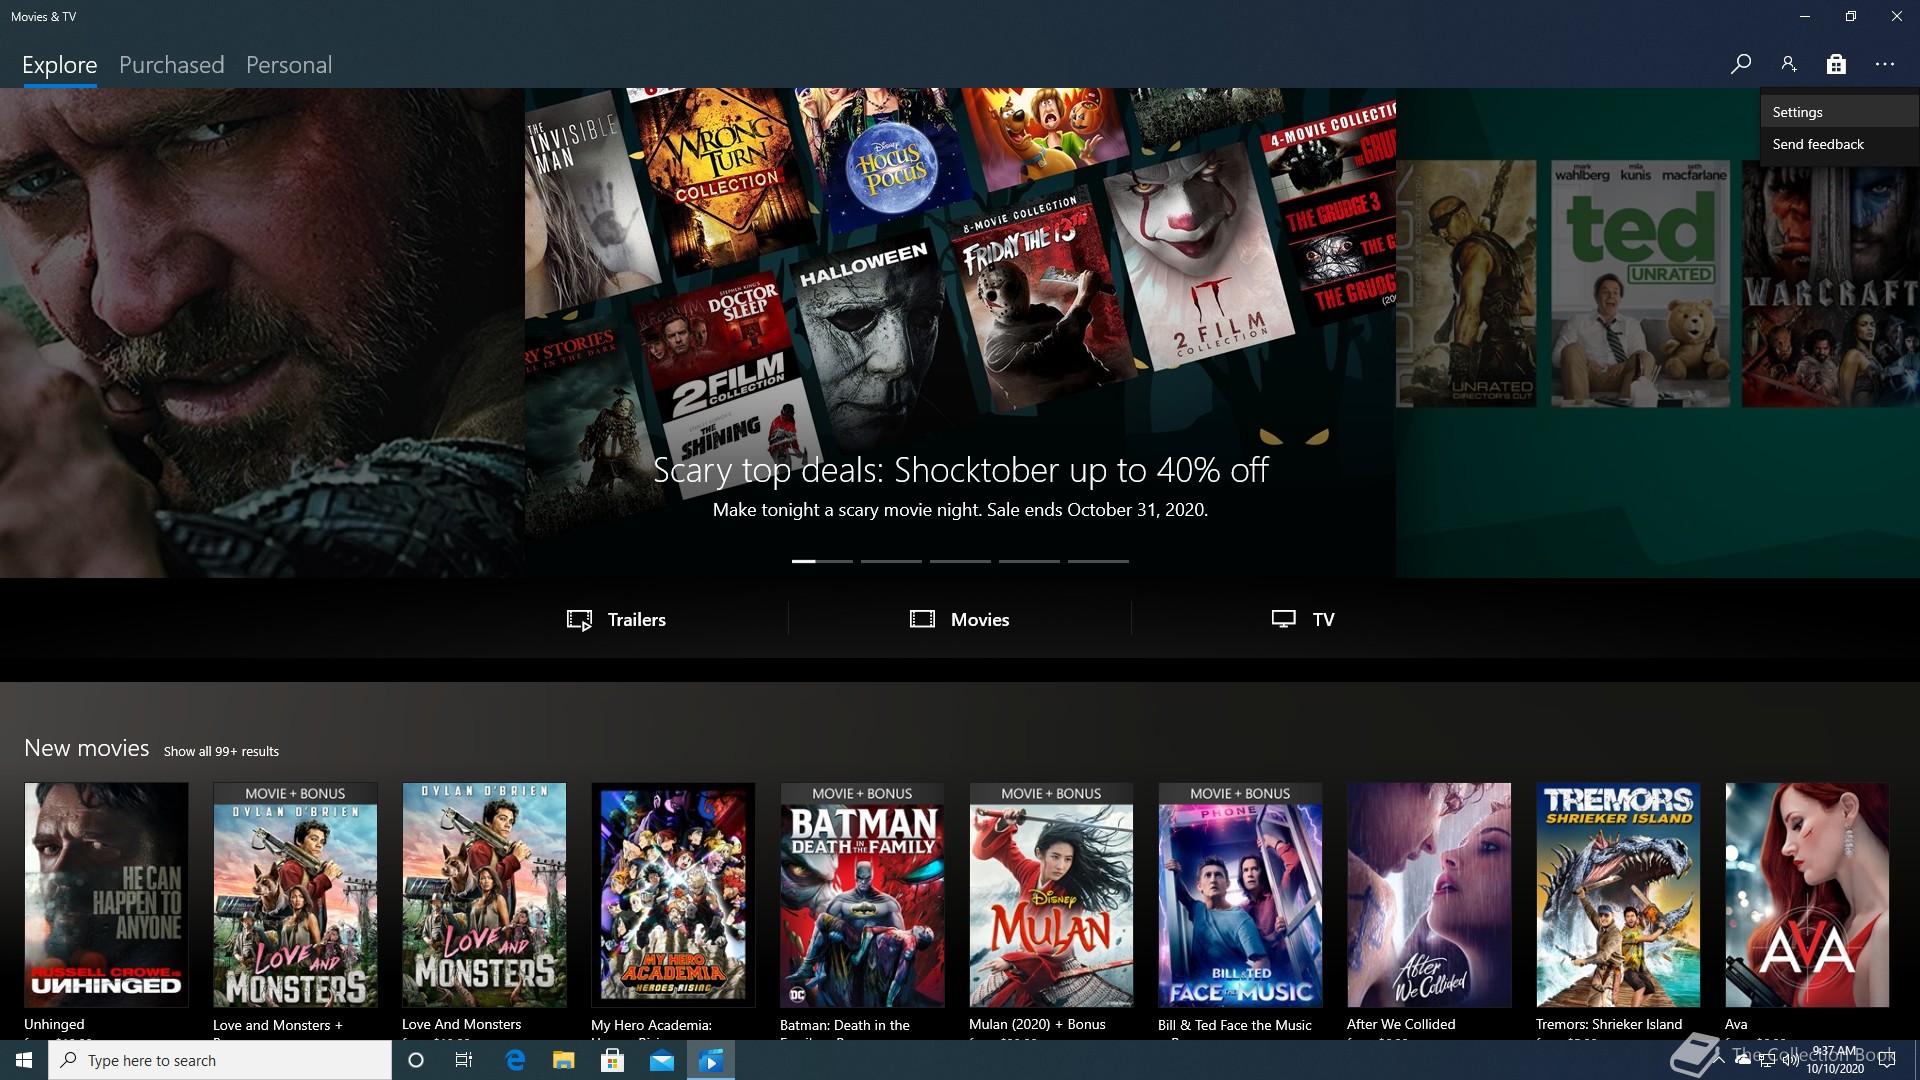Open Love and Monsters + Bonus poster
Viewport: 1920px width, 1080px height.
coord(295,895)
